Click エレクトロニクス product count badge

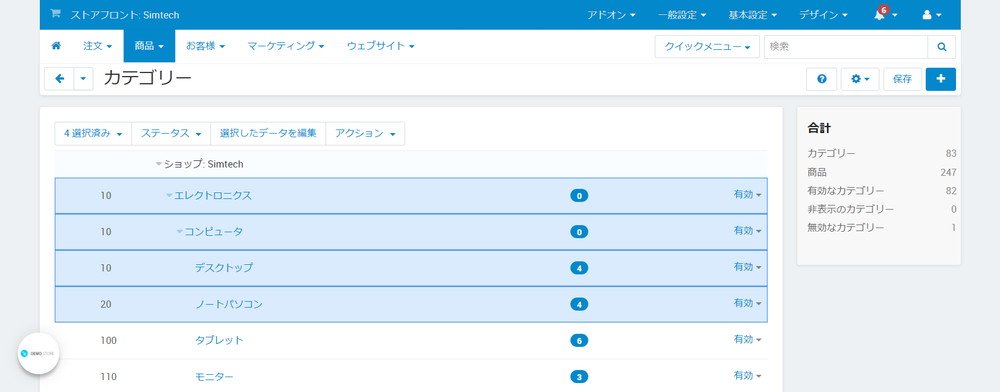pyautogui.click(x=579, y=196)
